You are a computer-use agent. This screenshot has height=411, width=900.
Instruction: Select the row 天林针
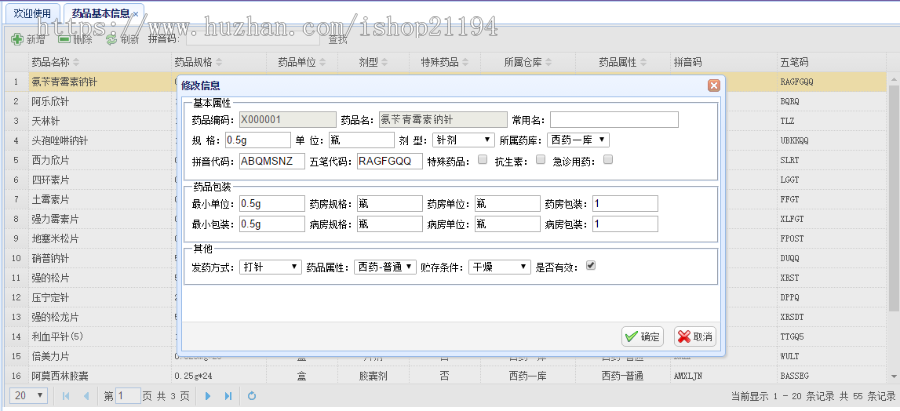447,121
